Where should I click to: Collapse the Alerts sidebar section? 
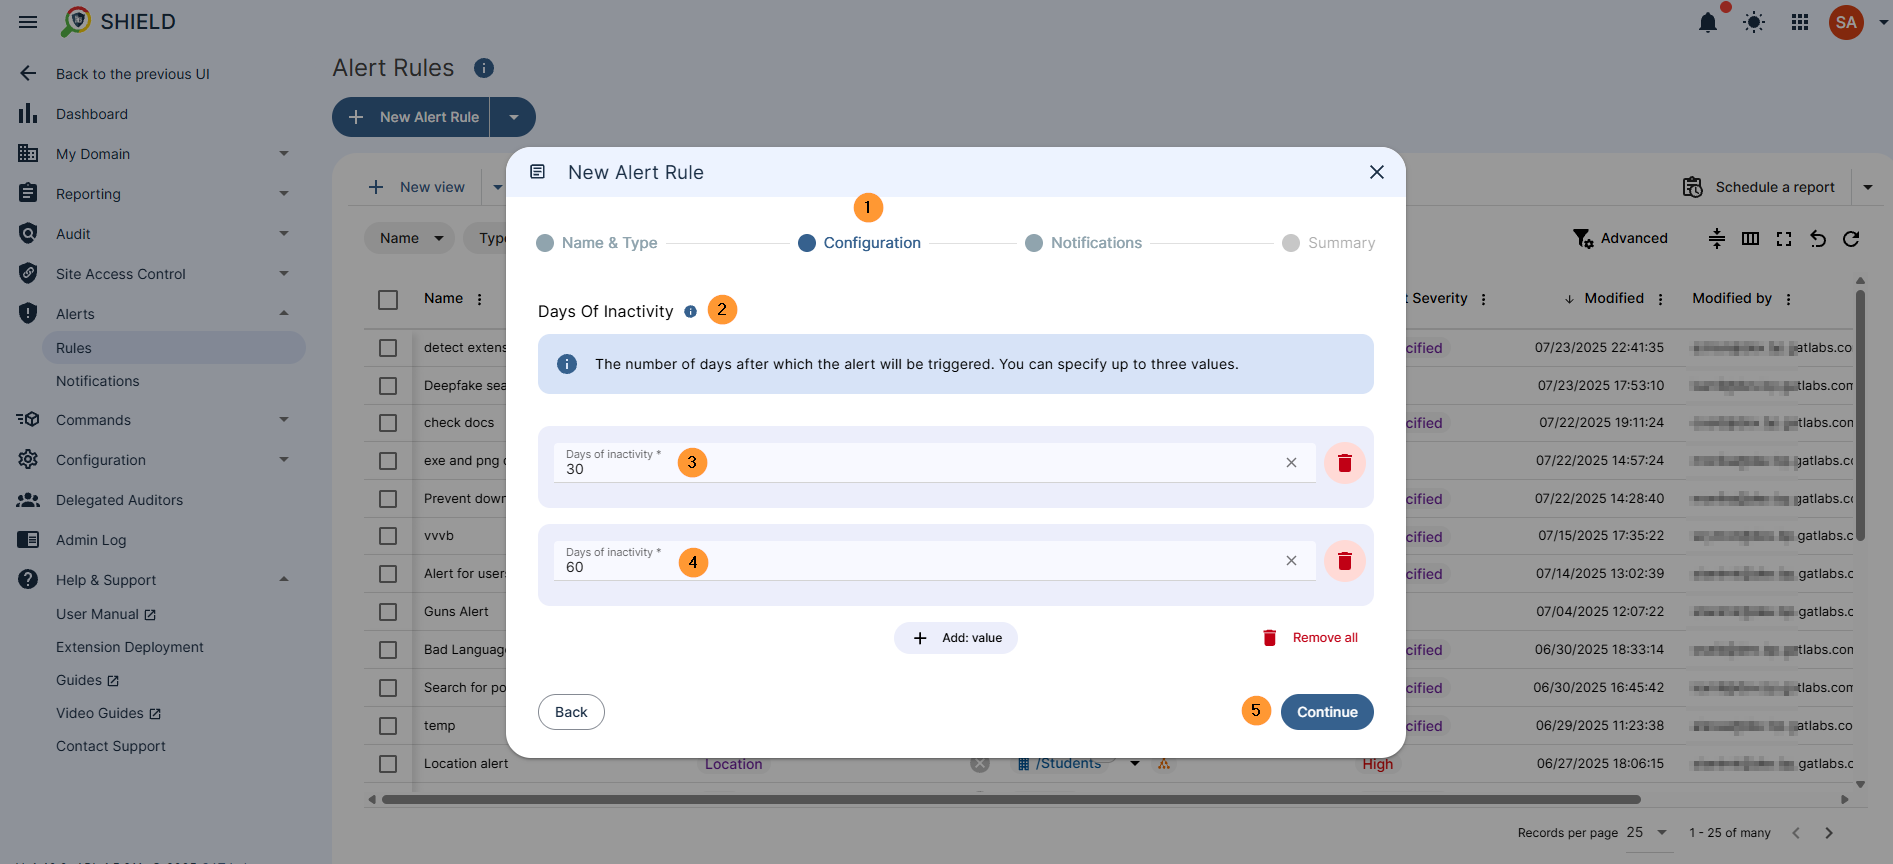click(284, 314)
